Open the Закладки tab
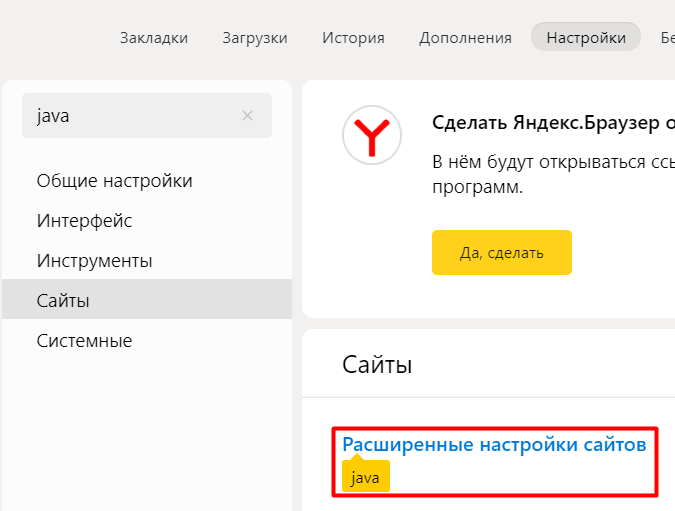Viewport: 675px width, 511px height. tap(154, 38)
